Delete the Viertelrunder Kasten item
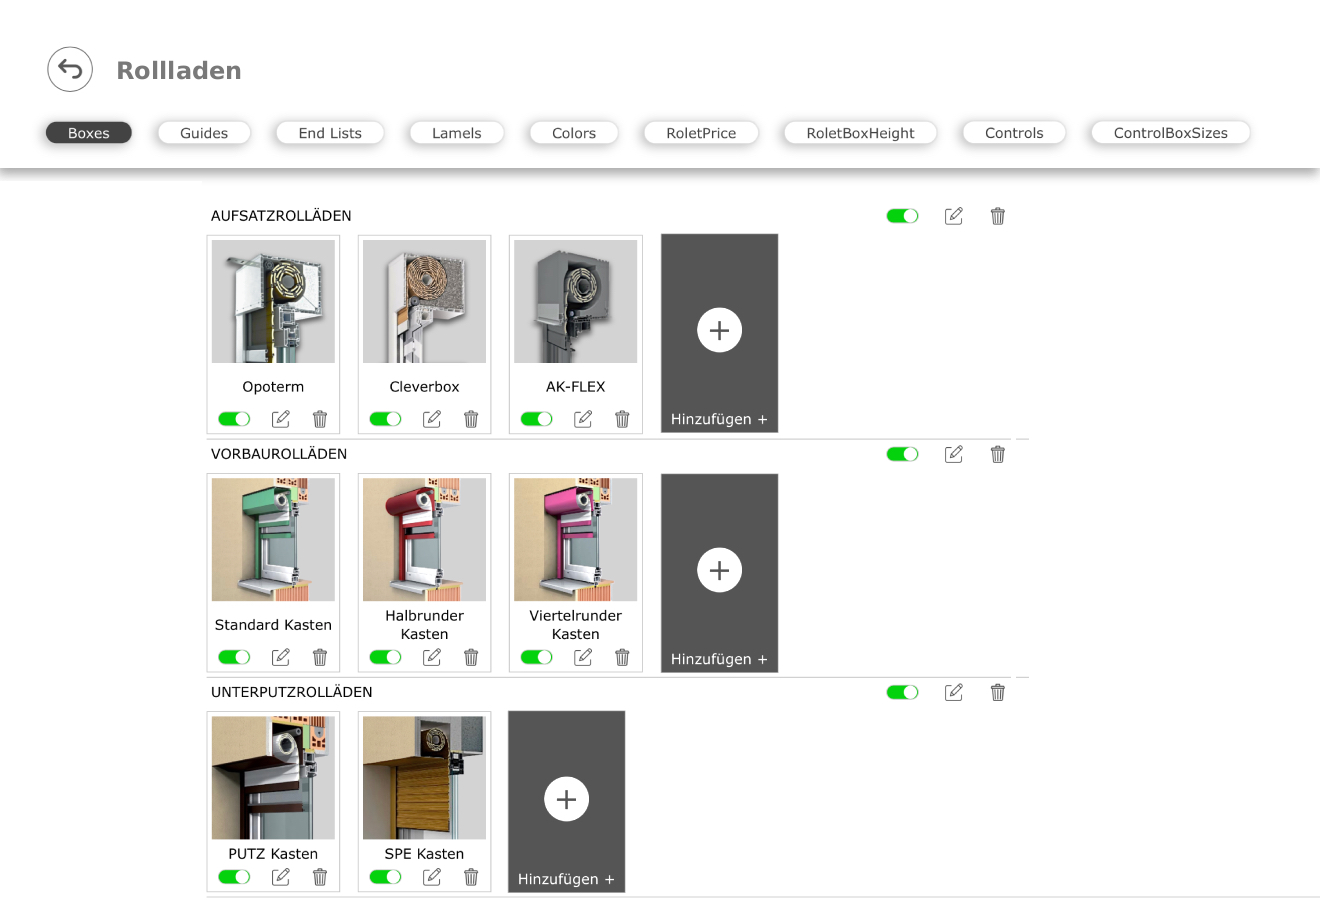1320x900 pixels. (x=622, y=657)
